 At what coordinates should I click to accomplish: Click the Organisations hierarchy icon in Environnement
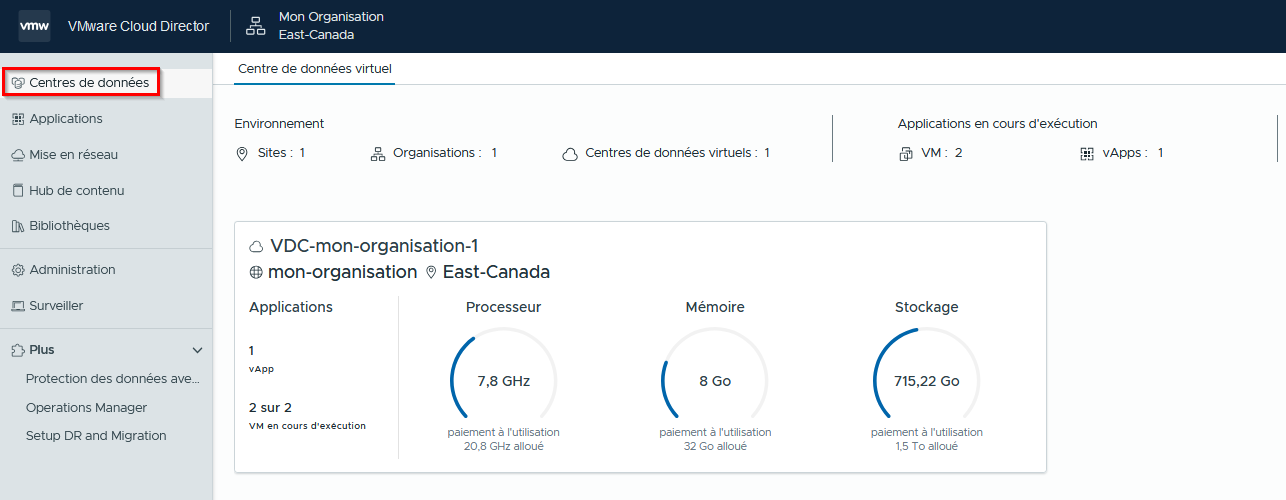tap(378, 154)
